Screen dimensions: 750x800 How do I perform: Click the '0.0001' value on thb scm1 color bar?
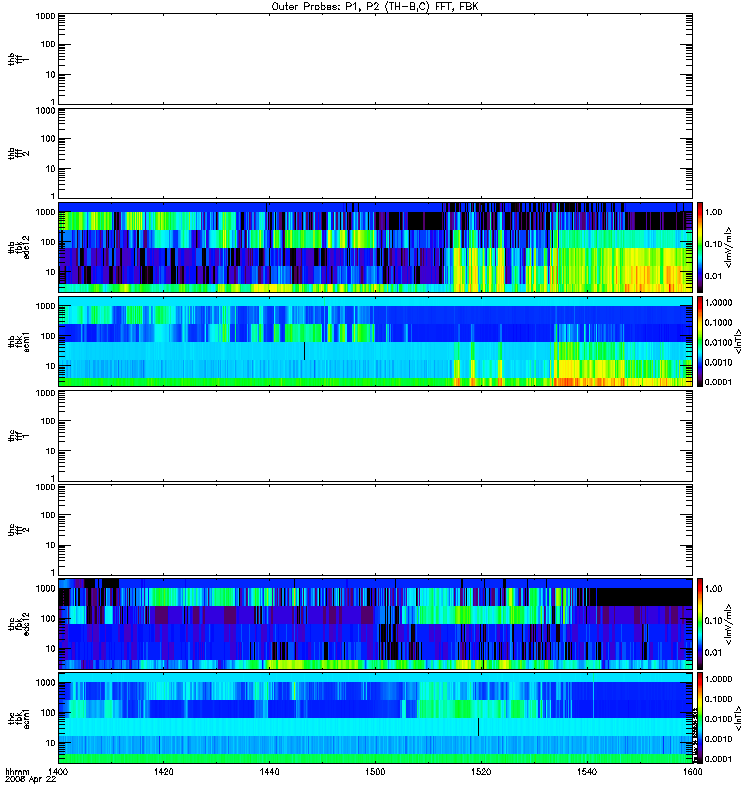pyautogui.click(x=718, y=382)
